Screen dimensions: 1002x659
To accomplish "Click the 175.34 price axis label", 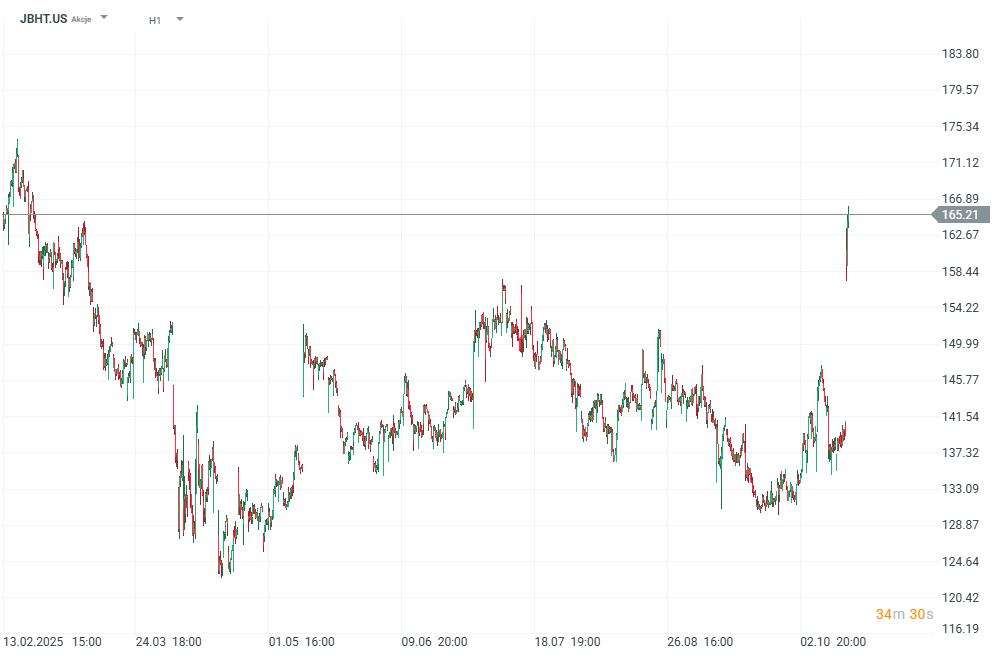I will [x=959, y=126].
